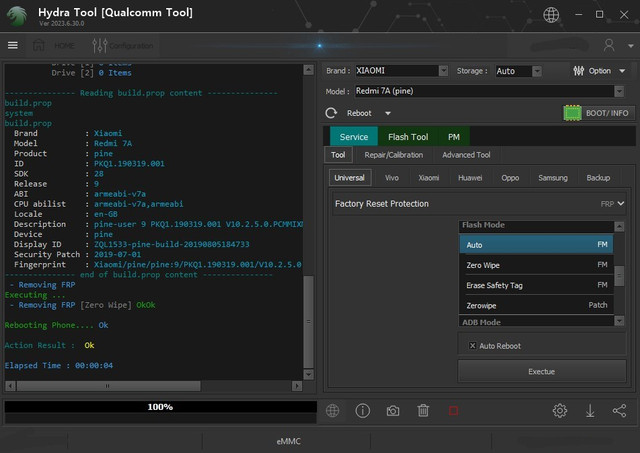
Task: Select Zero Wipe FM entry
Action: [x=536, y=265]
